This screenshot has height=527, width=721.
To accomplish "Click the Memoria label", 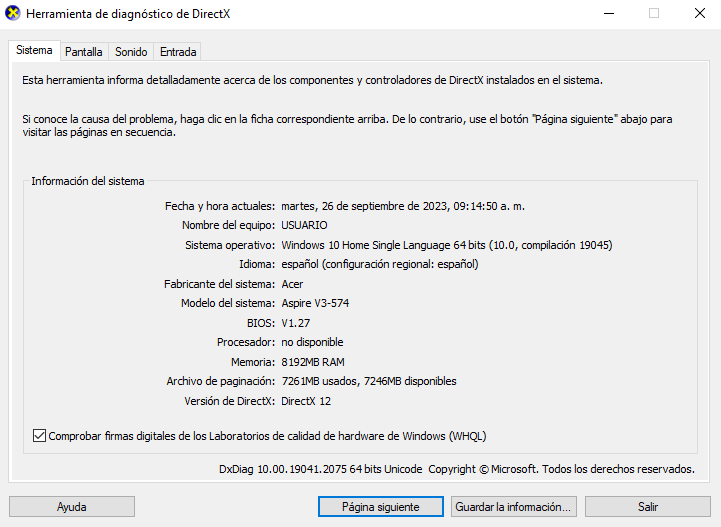I will pos(253,362).
